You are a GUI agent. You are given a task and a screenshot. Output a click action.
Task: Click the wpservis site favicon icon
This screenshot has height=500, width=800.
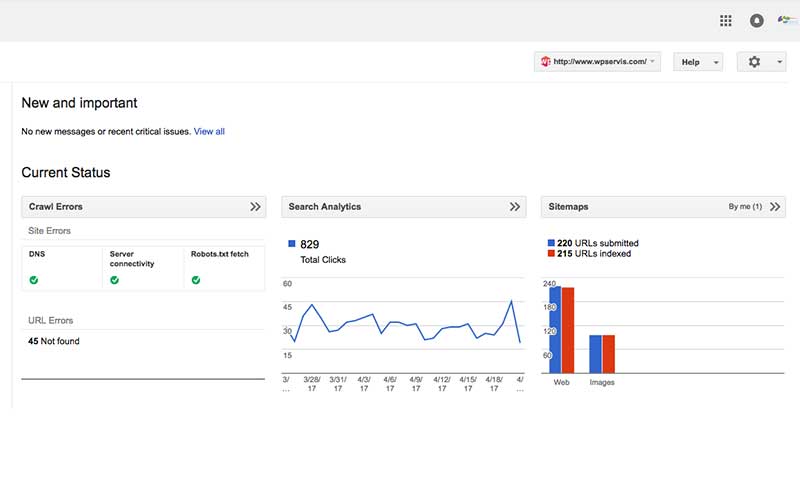pos(546,62)
